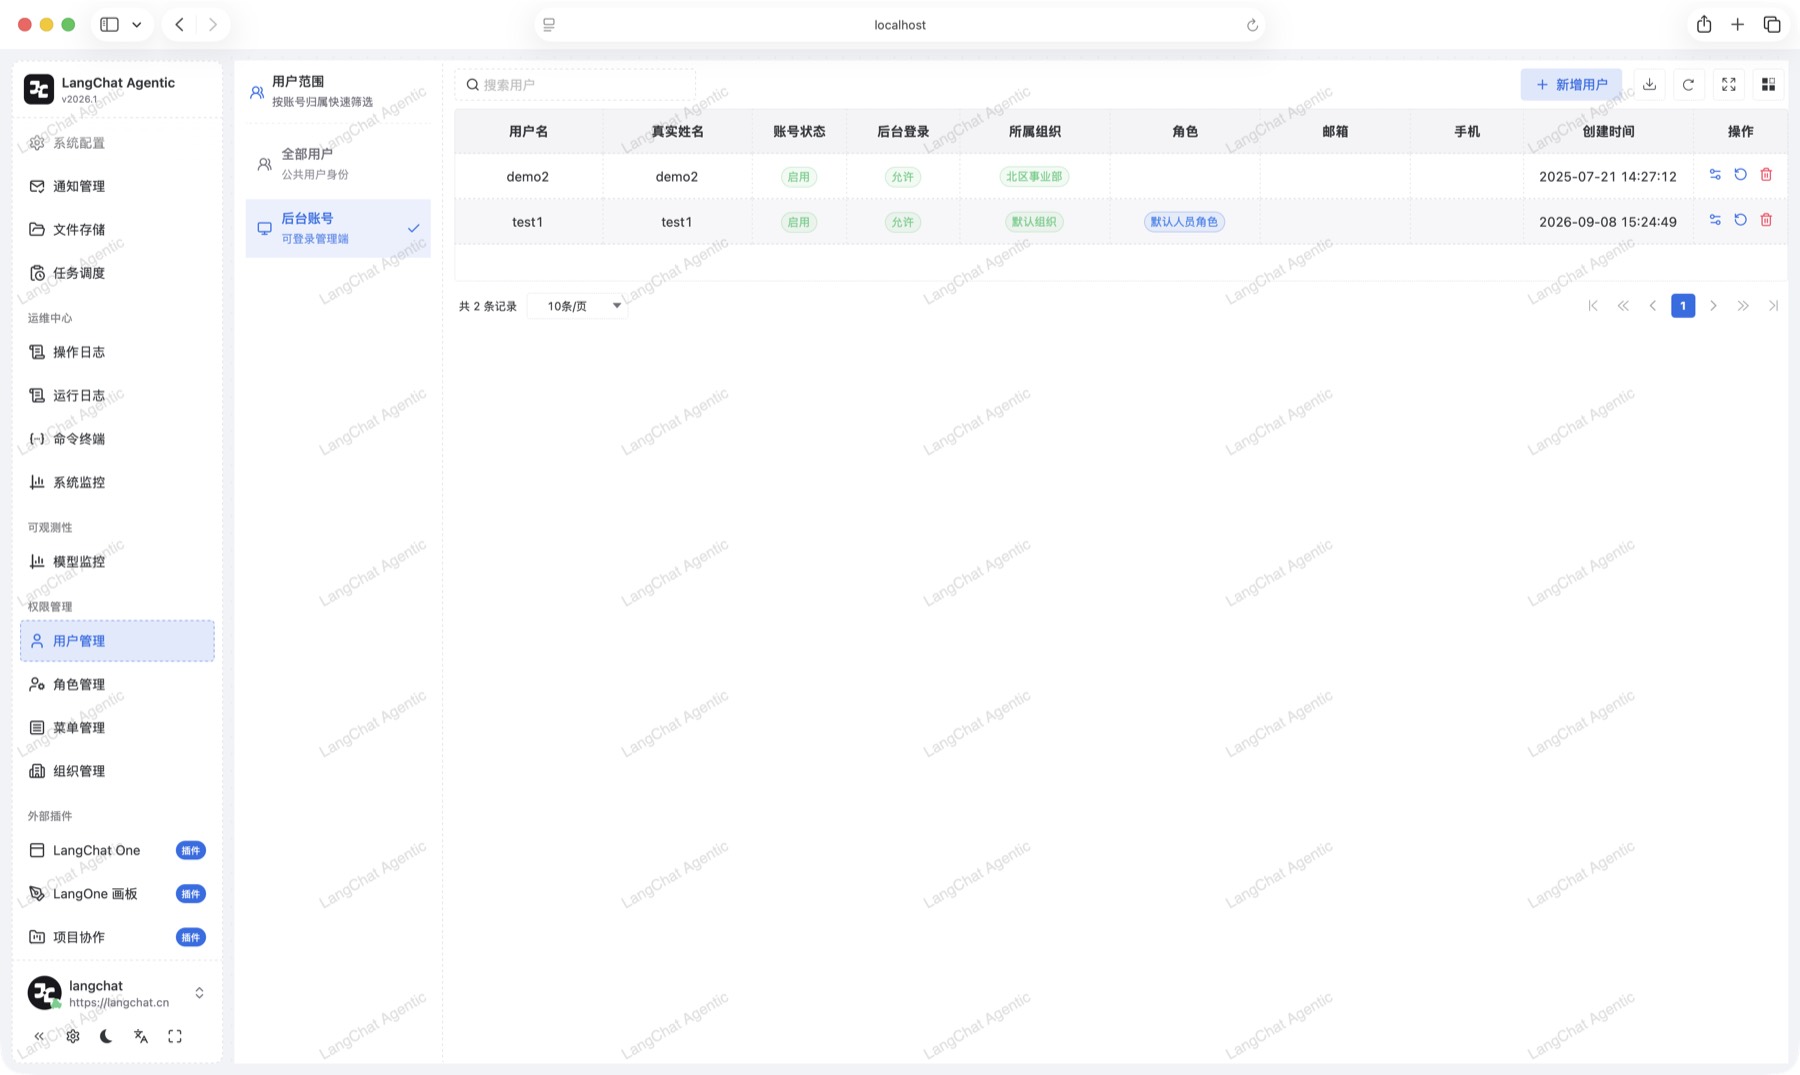Viewport: 1800px width, 1075px height.
Task: Click browser back navigation arrow
Action: tap(179, 25)
